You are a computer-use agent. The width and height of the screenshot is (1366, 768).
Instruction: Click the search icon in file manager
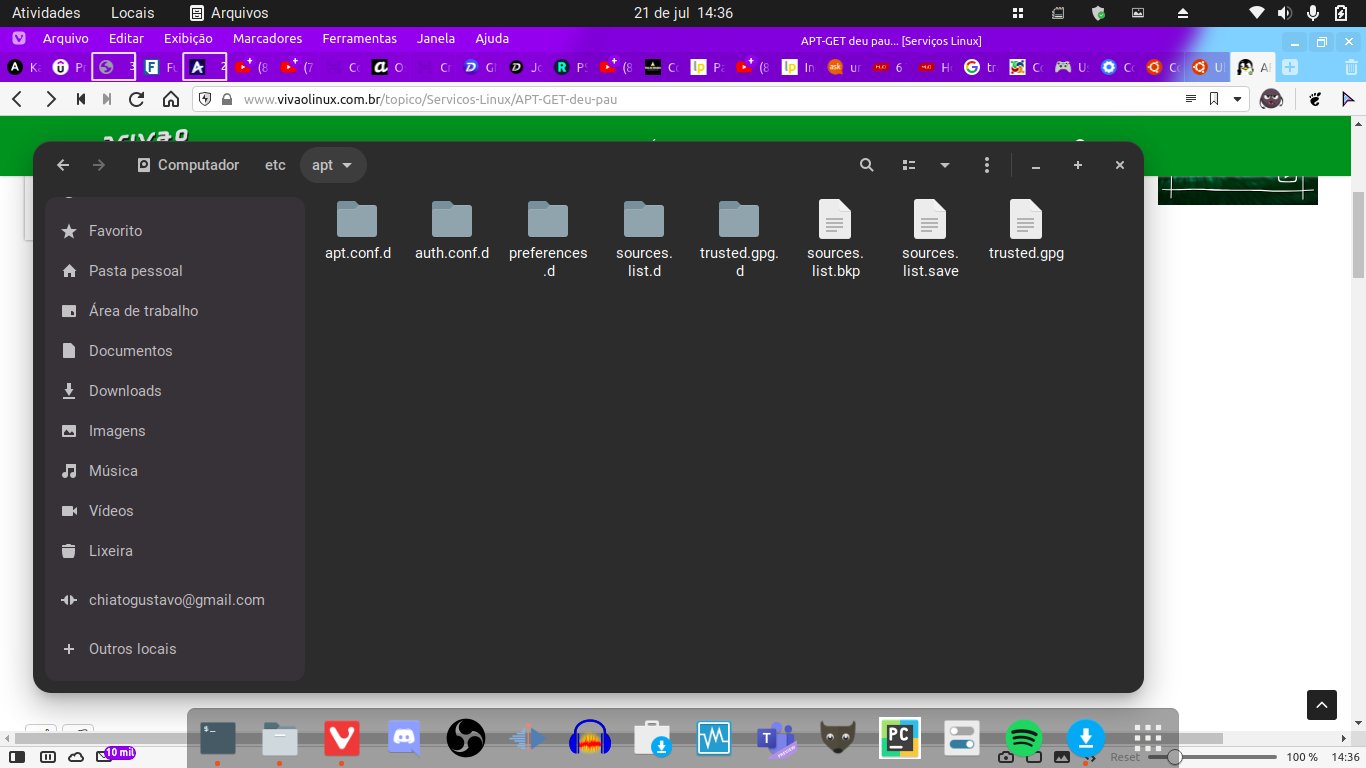click(867, 165)
